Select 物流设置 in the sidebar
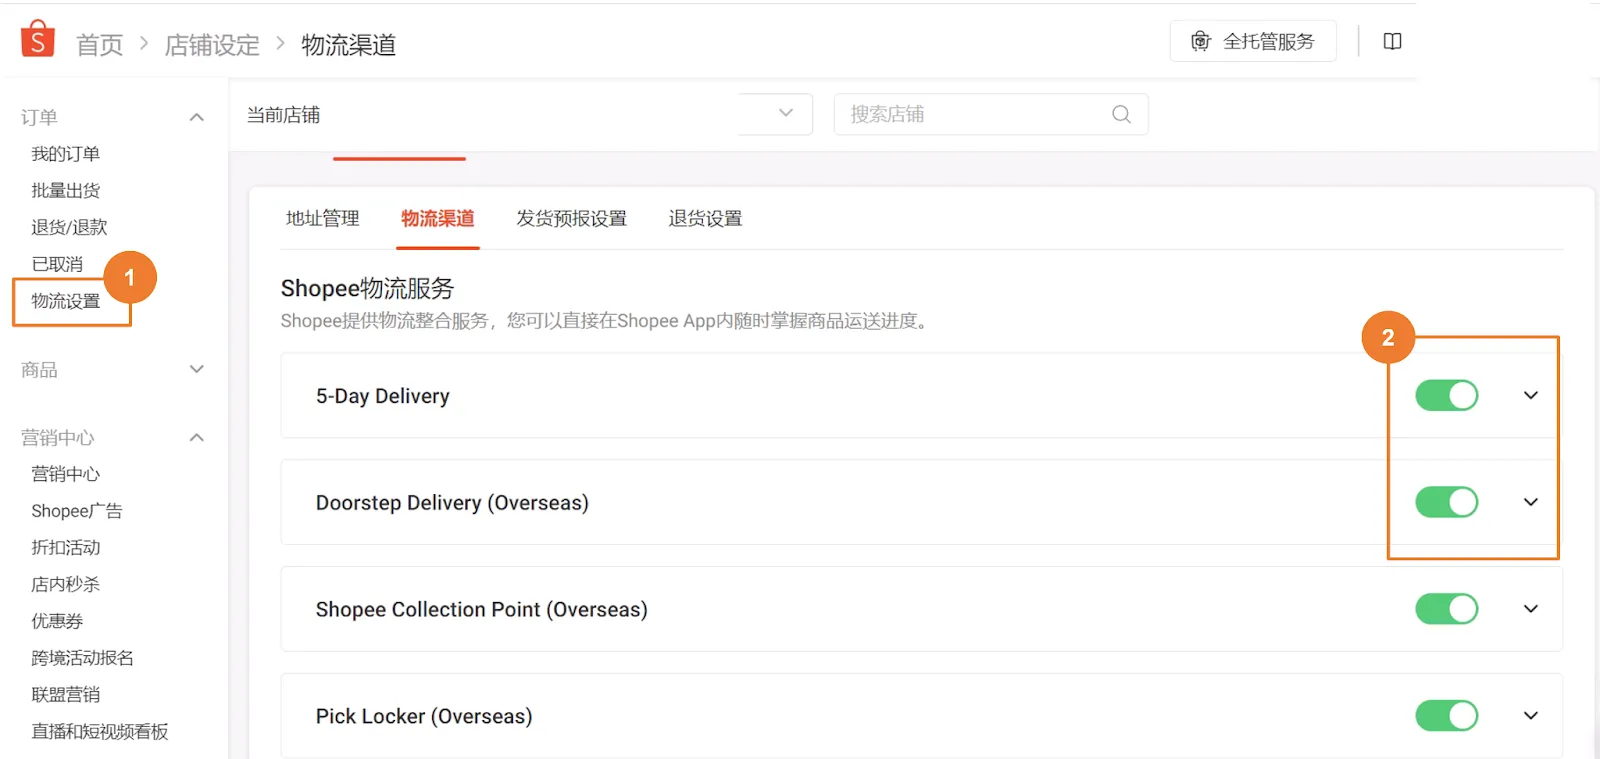This screenshot has width=1600, height=759. 65,300
